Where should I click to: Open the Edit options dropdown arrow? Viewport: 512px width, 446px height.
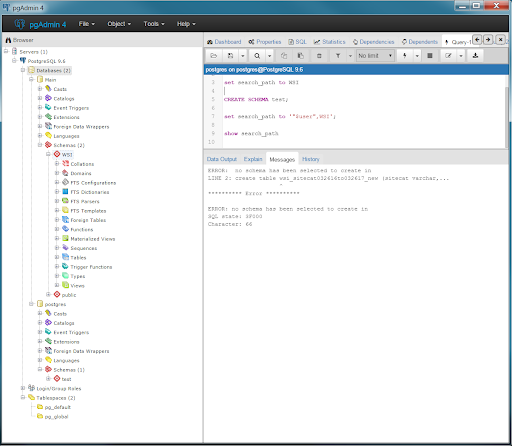point(461,56)
